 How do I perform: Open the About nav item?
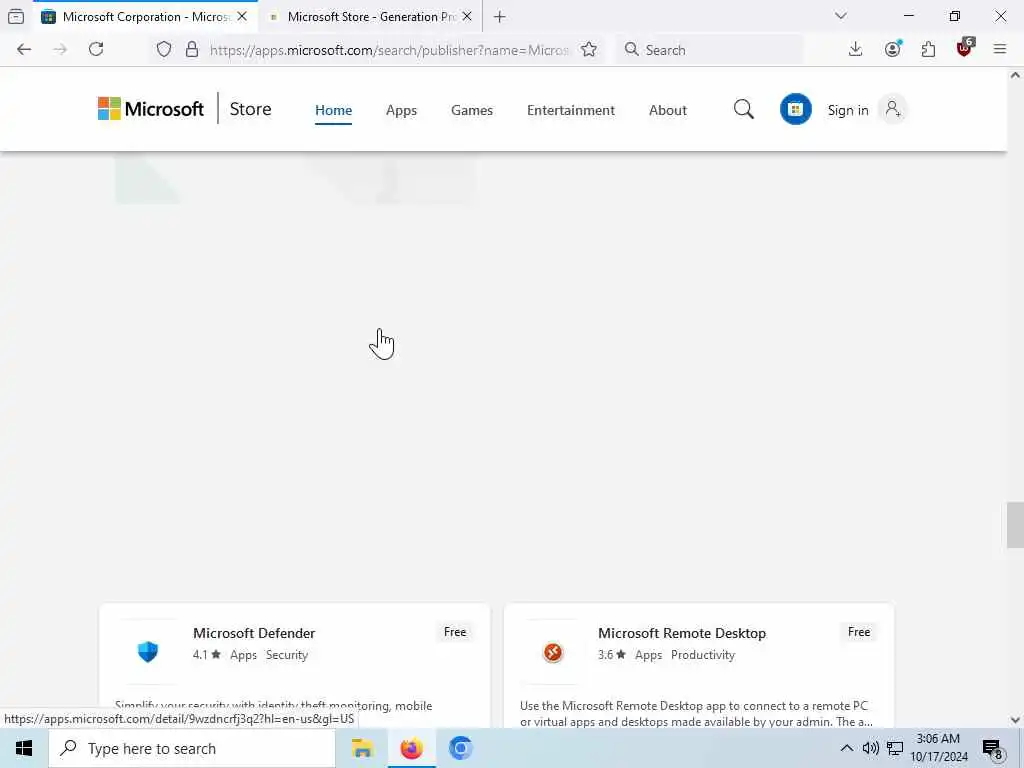click(667, 110)
